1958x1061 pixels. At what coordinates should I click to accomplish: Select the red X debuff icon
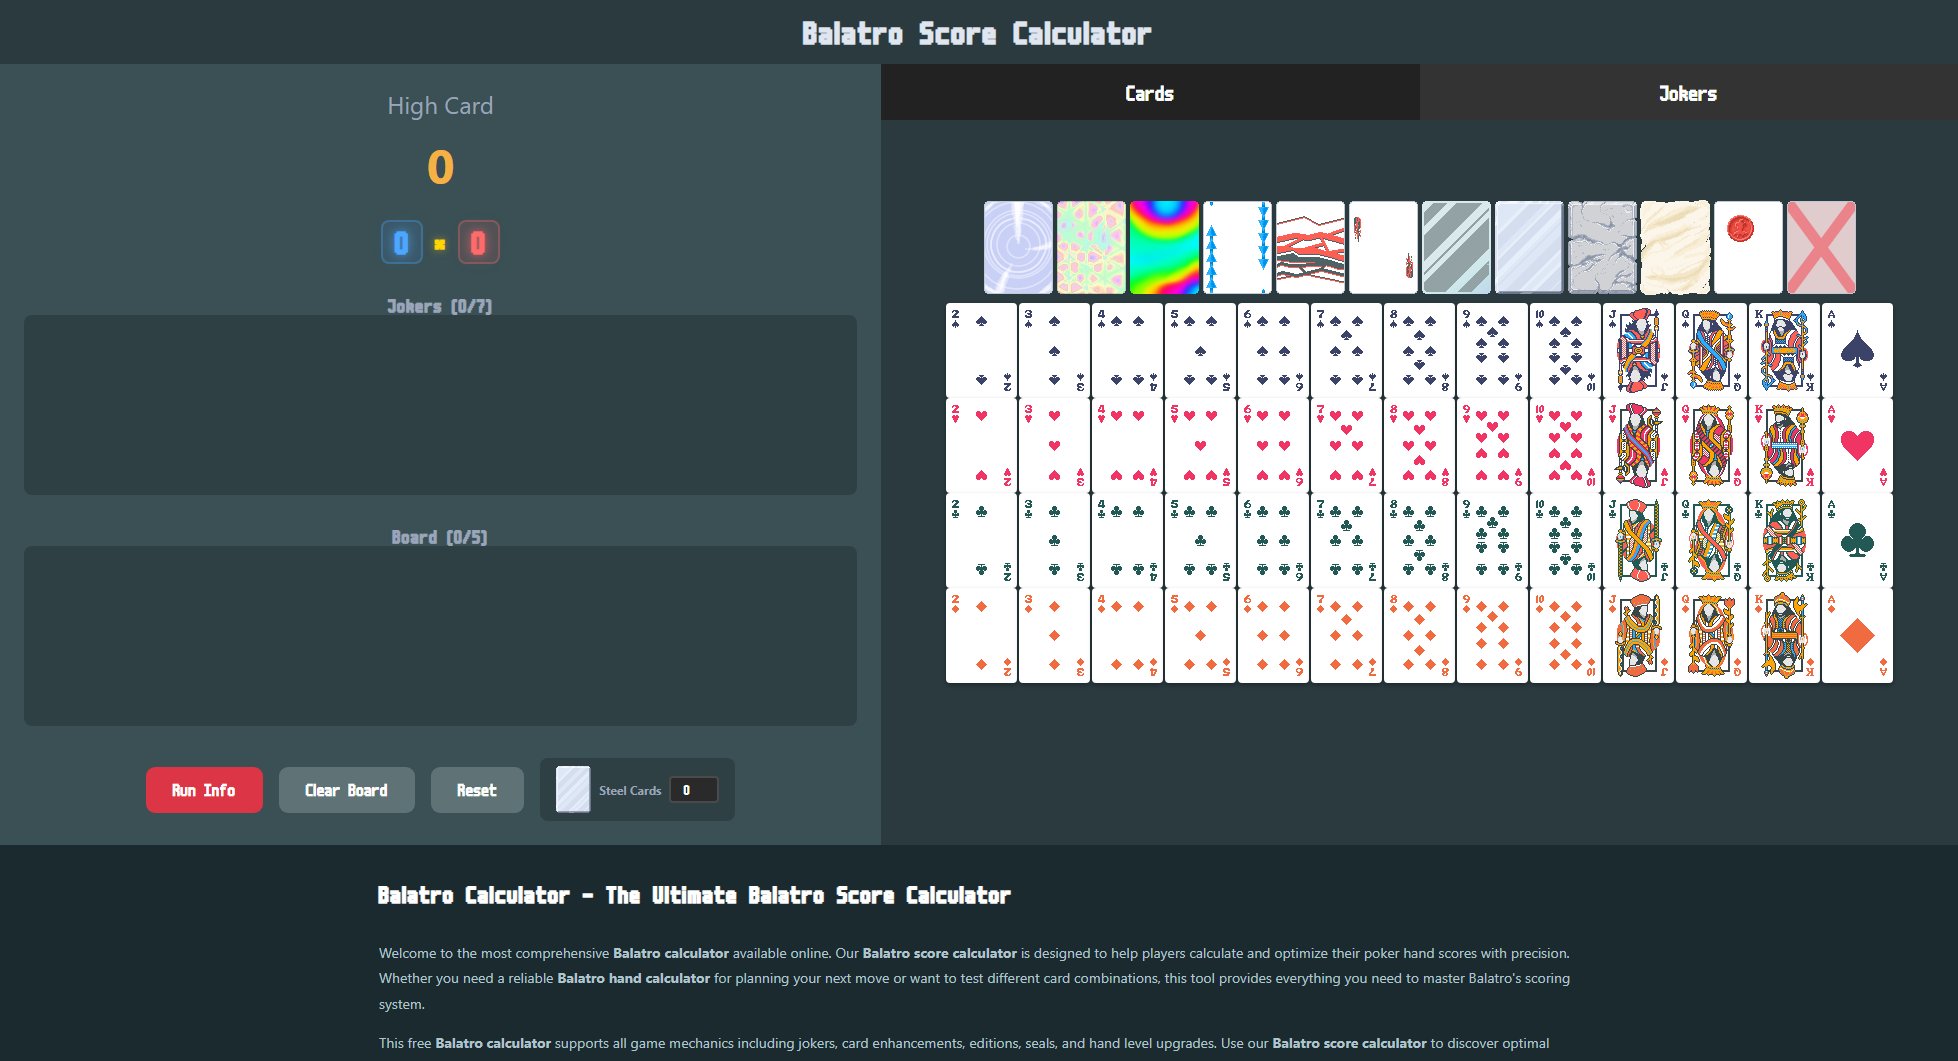tap(1821, 247)
